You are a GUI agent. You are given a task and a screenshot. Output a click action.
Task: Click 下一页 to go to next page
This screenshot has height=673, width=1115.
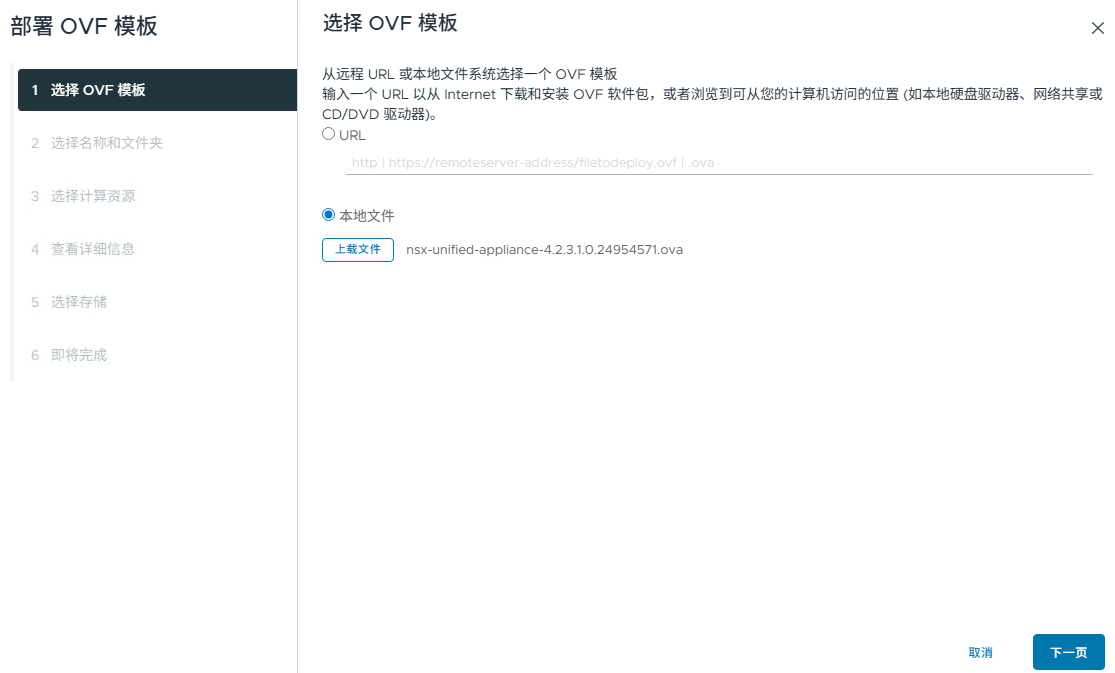point(1069,652)
